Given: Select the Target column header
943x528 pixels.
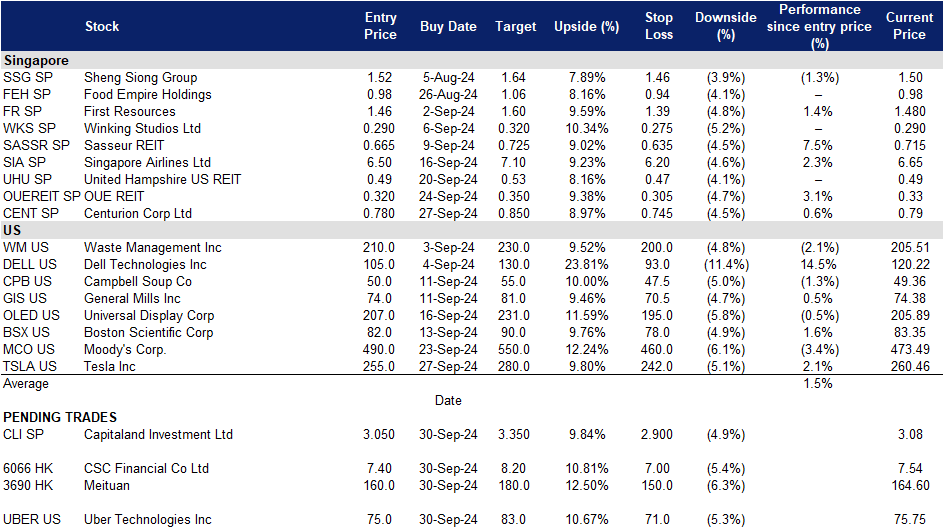Looking at the screenshot, I should [515, 26].
